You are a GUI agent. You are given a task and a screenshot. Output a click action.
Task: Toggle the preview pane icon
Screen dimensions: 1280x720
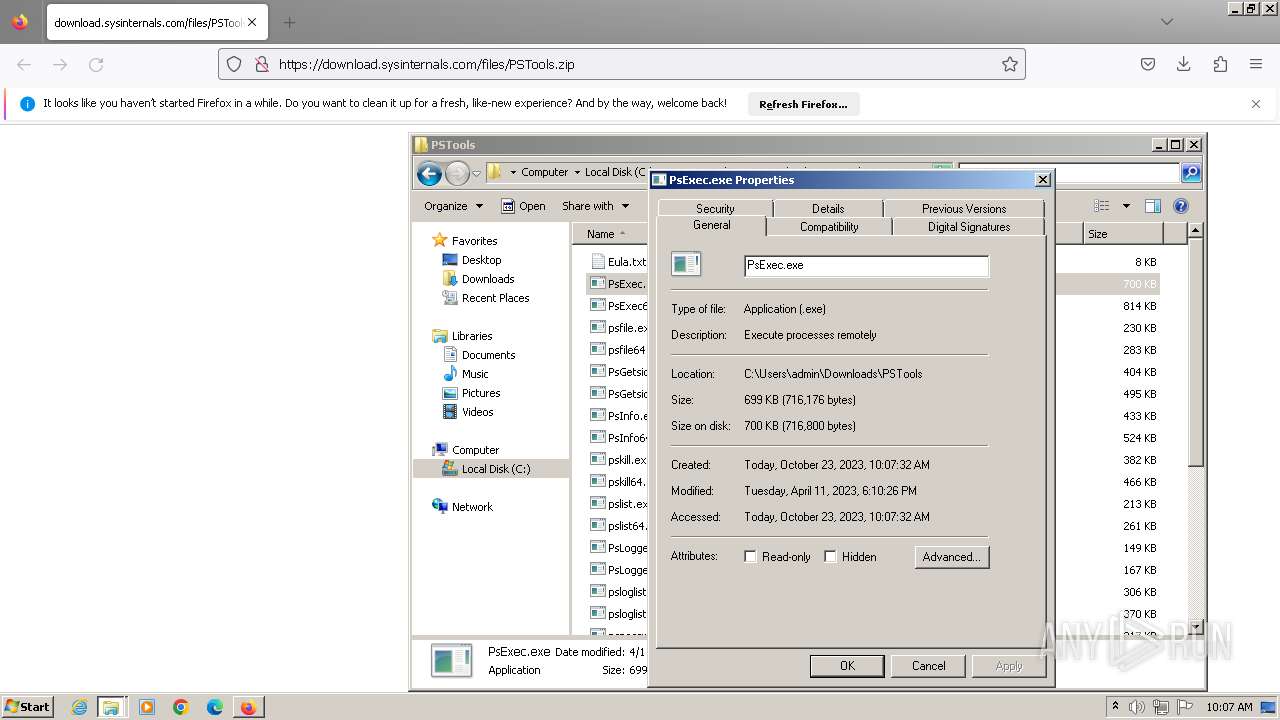tap(1153, 206)
